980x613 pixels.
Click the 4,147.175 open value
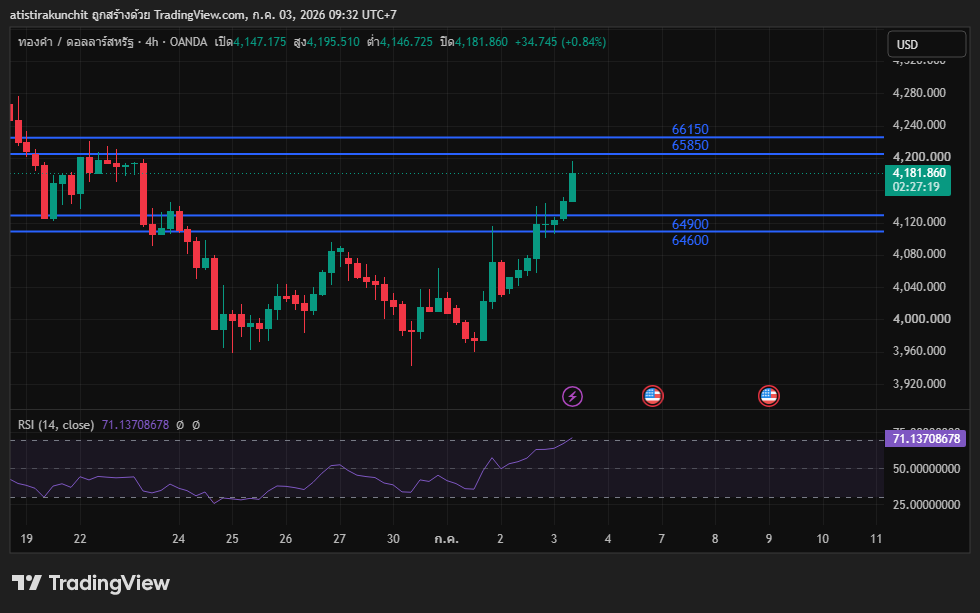259,42
